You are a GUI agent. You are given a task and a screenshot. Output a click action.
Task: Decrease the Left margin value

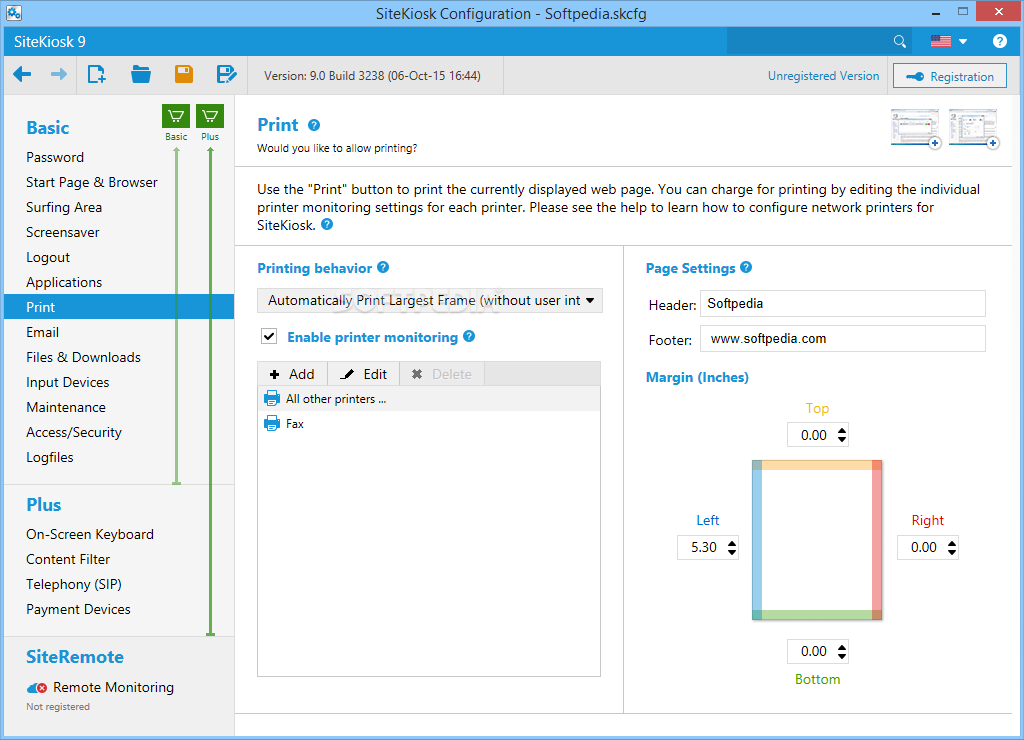[x=732, y=552]
